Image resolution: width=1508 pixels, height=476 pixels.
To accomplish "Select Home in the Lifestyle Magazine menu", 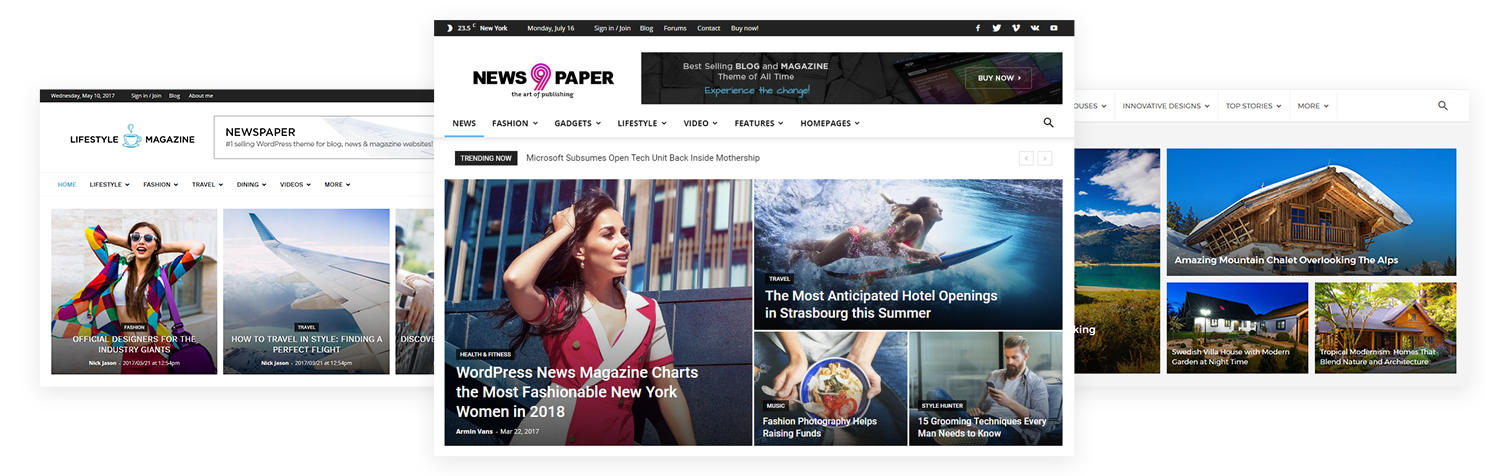I will pos(67,184).
